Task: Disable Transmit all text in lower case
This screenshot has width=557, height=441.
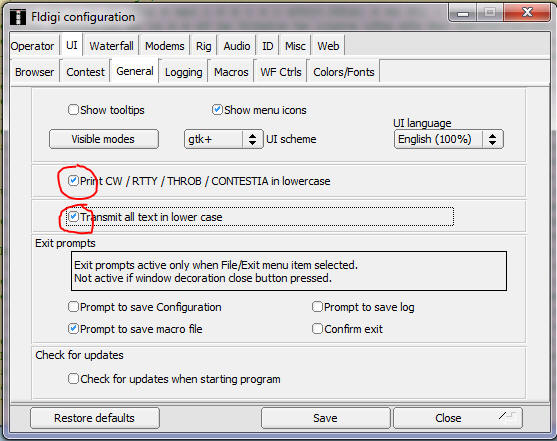Action: (73, 216)
